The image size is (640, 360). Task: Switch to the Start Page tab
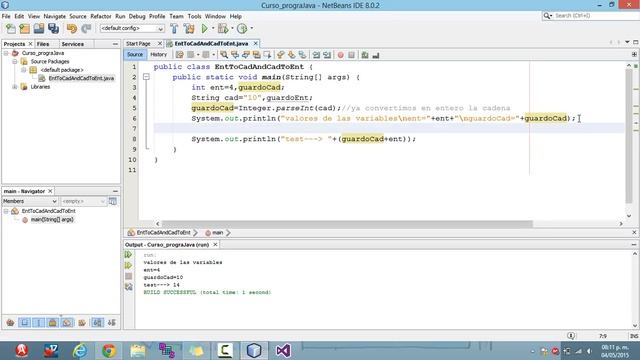tap(138, 43)
